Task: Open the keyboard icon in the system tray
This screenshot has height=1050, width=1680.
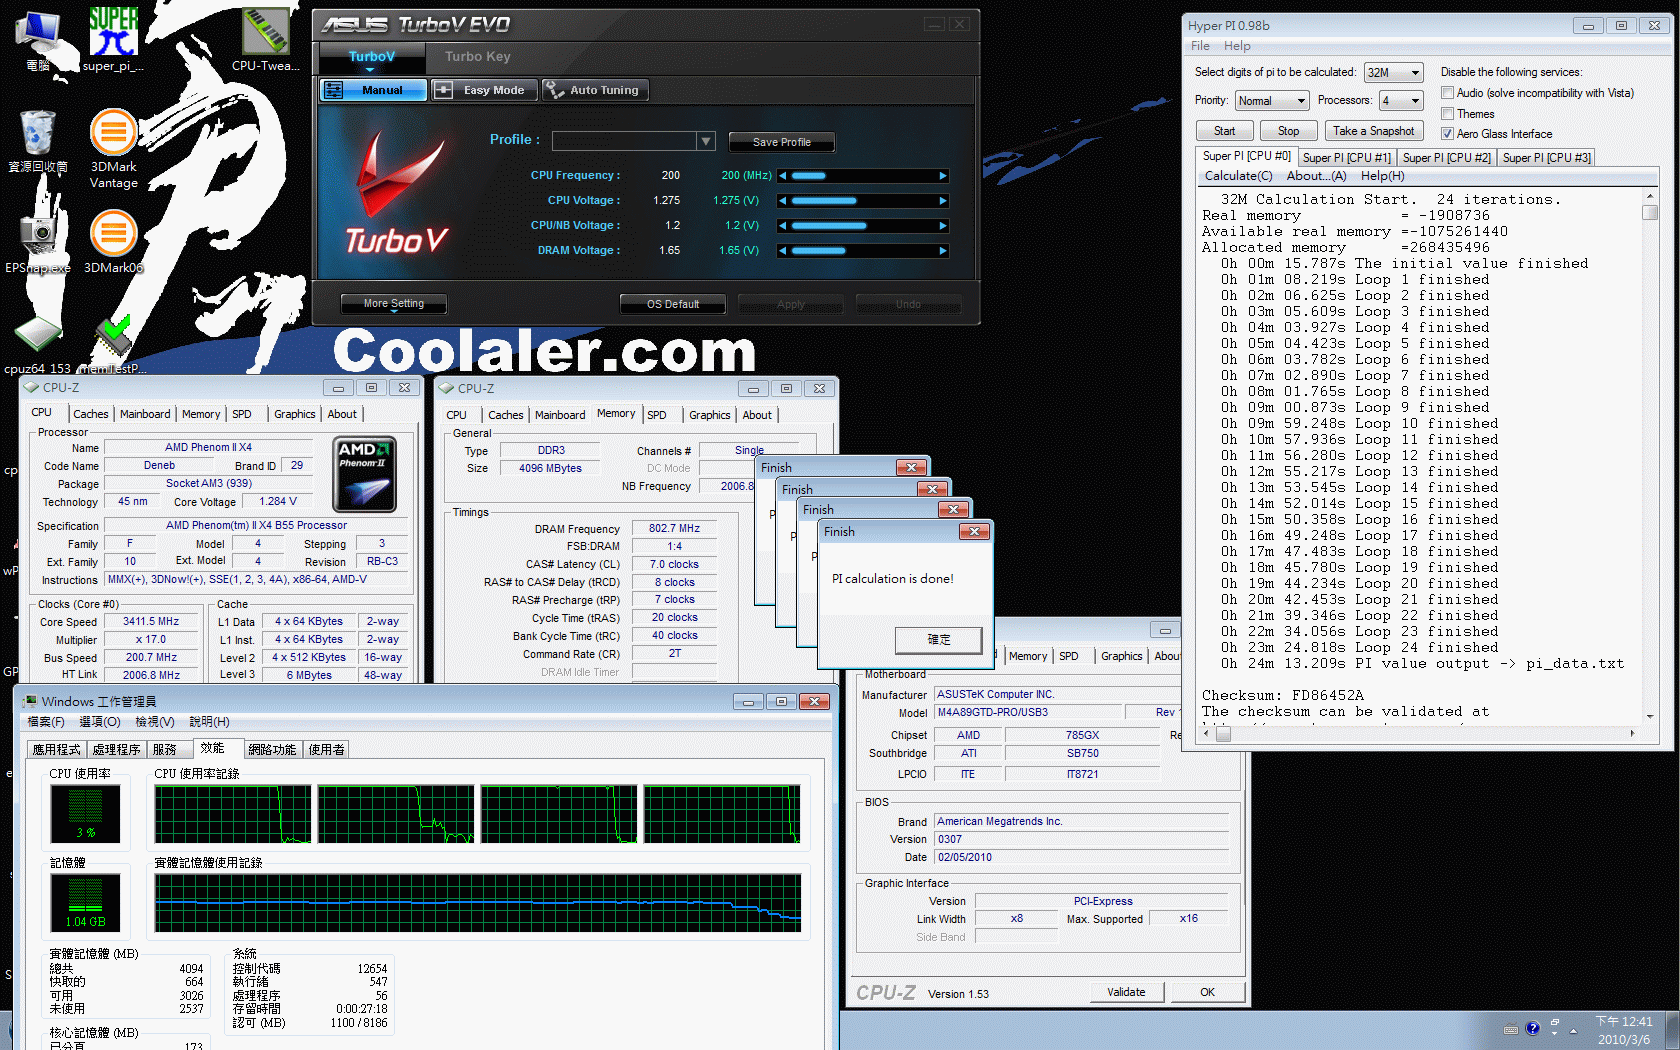Action: 1511,1029
